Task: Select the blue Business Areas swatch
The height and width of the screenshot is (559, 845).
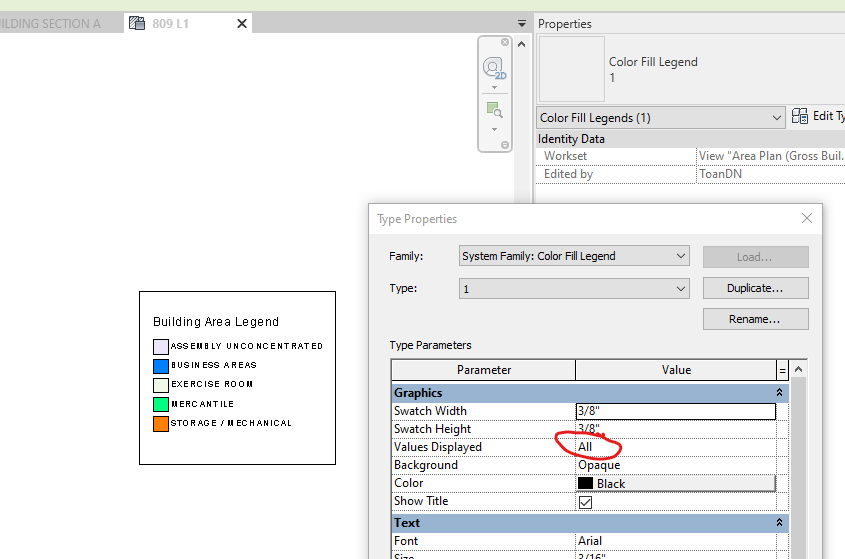Action: point(161,366)
